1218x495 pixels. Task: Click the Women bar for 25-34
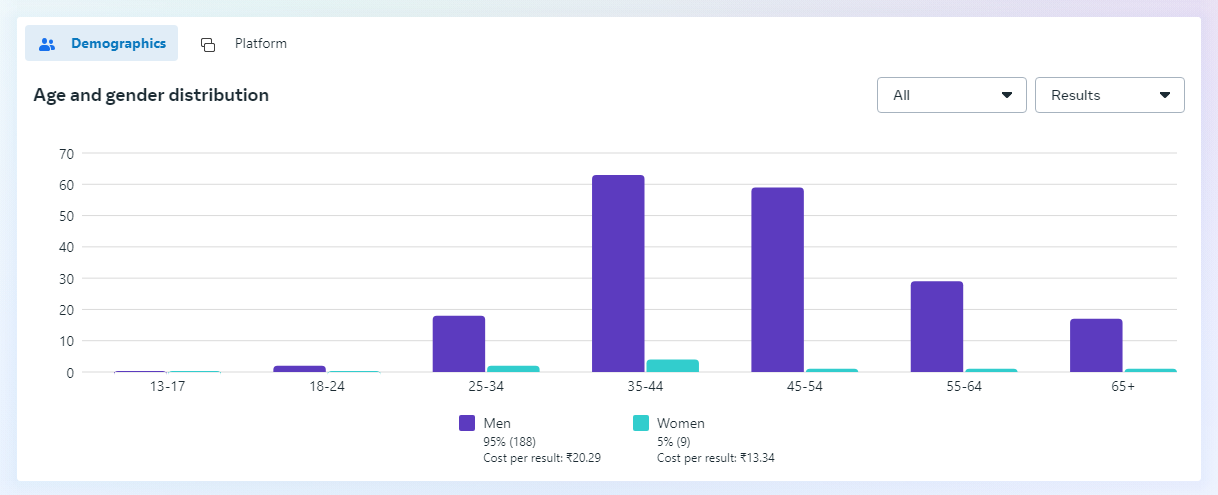coord(513,369)
